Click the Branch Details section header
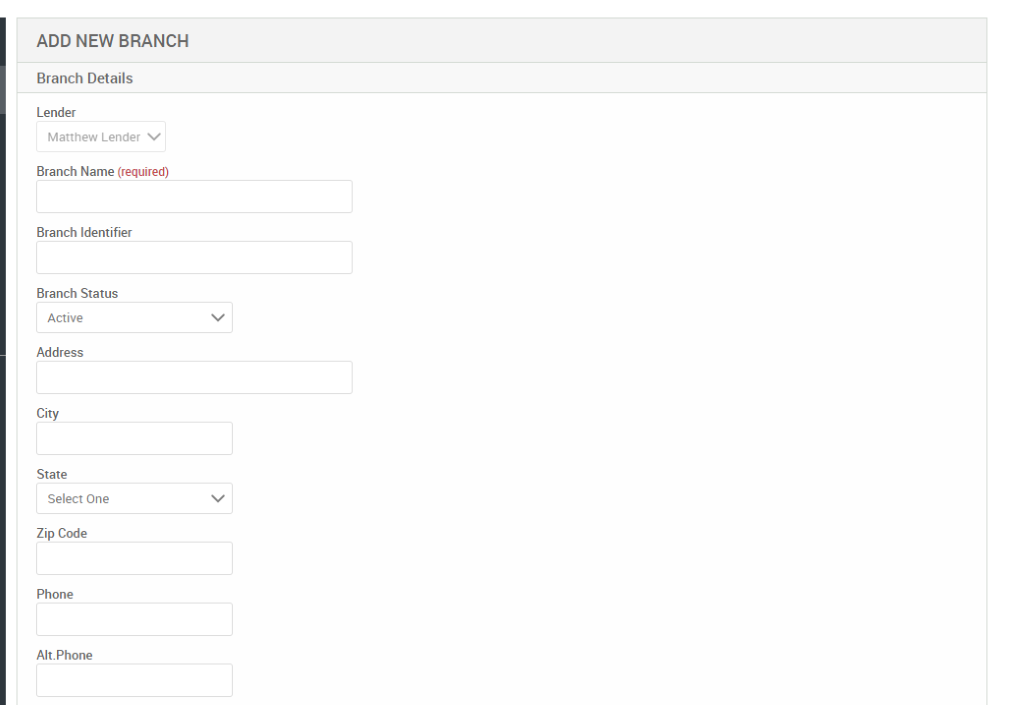Screen dimensions: 1024x705 point(84,77)
